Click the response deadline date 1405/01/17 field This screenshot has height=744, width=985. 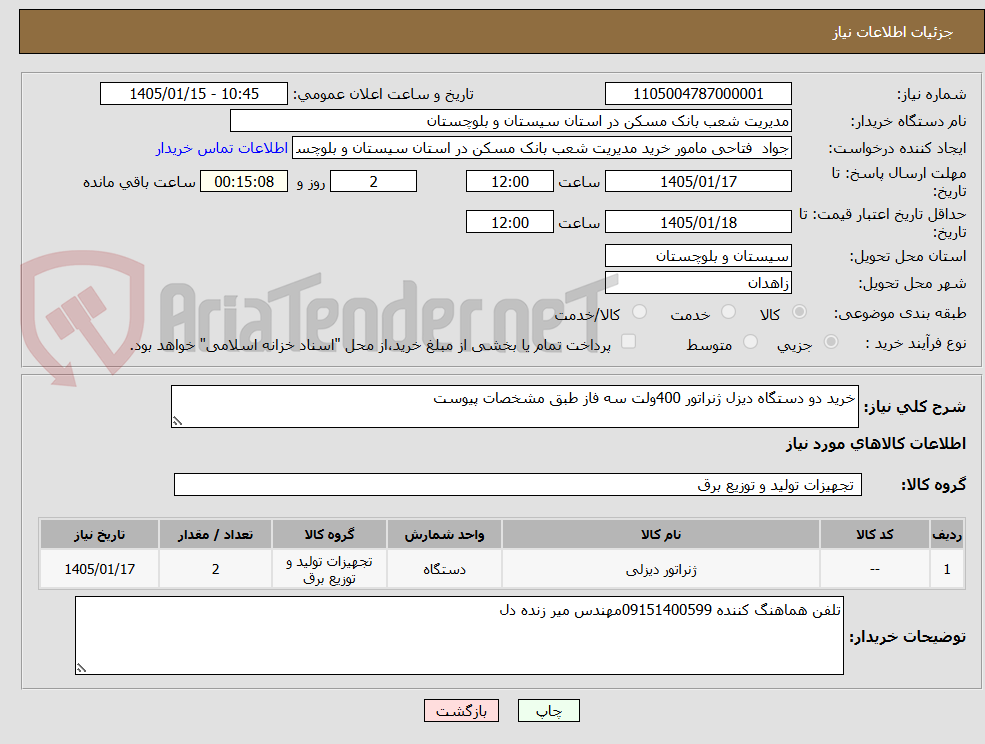tap(698, 182)
